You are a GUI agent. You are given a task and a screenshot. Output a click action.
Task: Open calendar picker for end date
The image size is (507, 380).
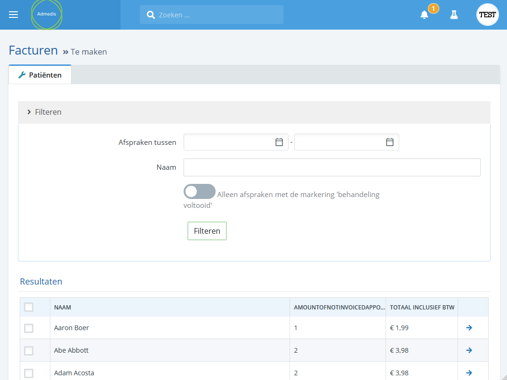pyautogui.click(x=390, y=142)
